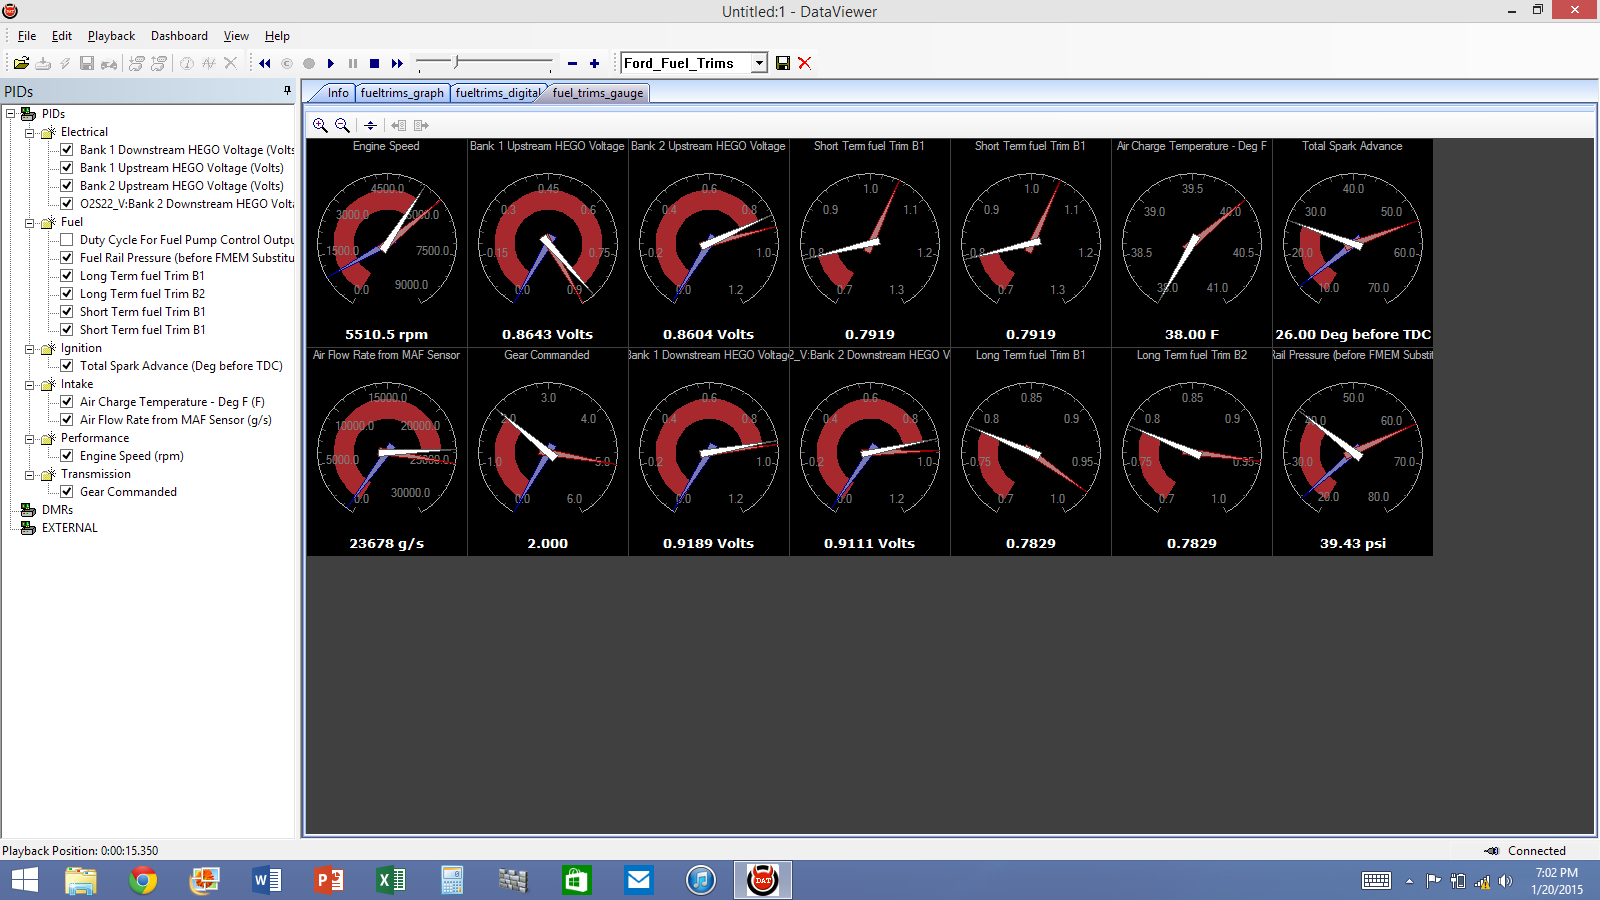
Task: Uncheck Bank 2 Upstream HEGO Voltage
Action: 66,186
